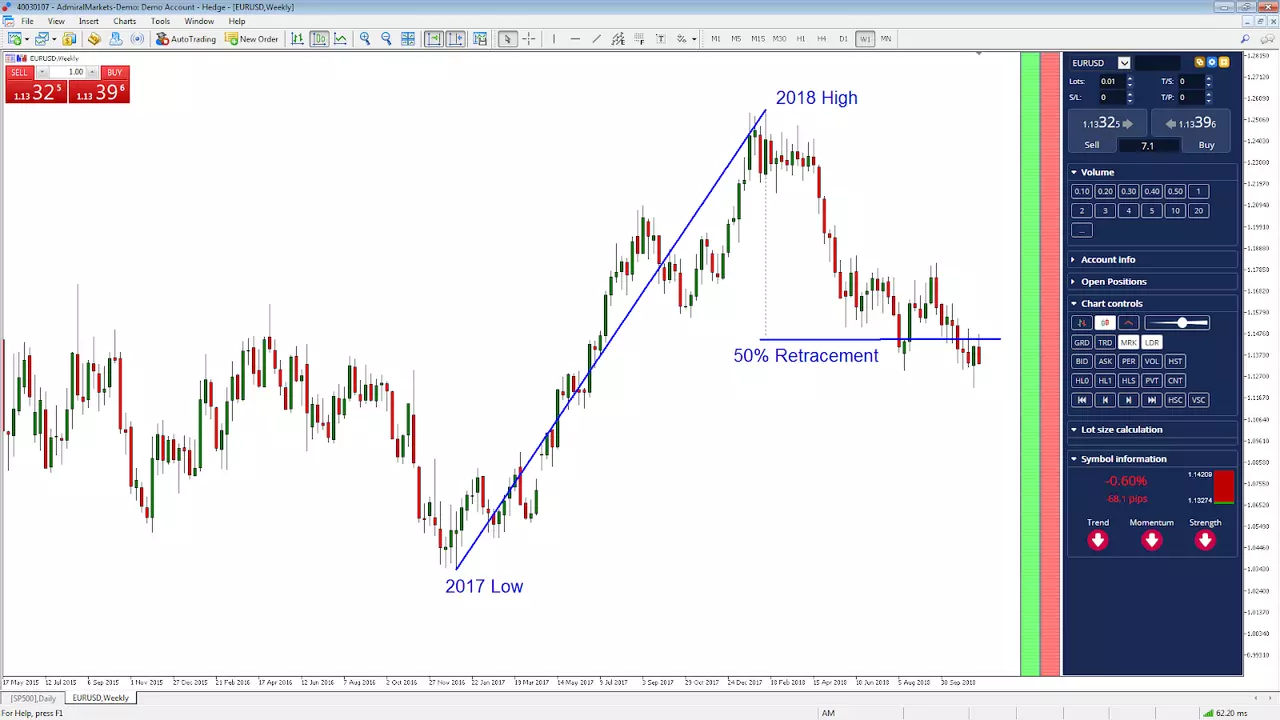Image resolution: width=1280 pixels, height=720 pixels.
Task: Toggle VOL volumes button
Action: (x=1152, y=361)
